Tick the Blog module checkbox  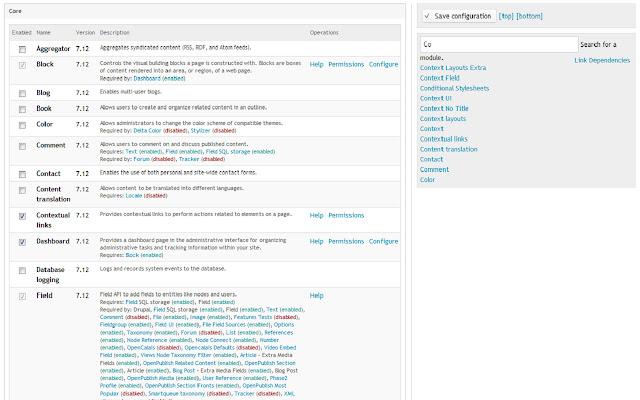tap(22, 93)
